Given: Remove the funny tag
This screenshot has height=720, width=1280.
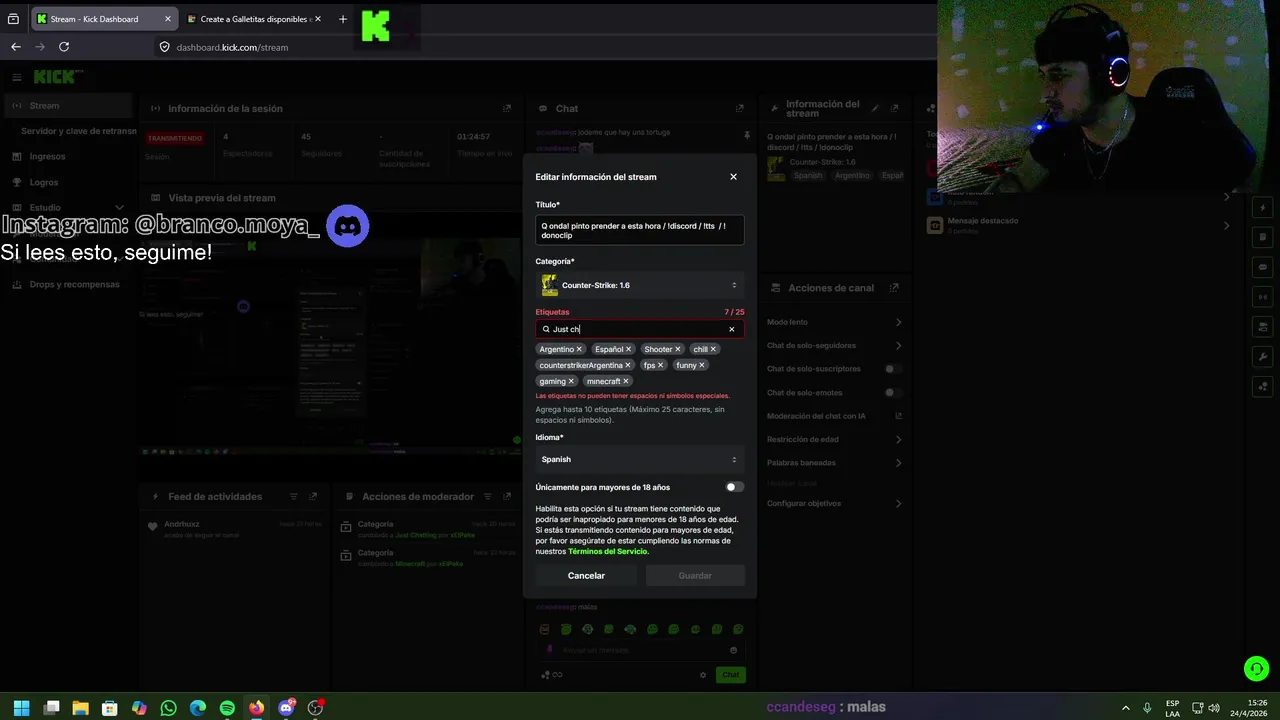Looking at the screenshot, I should (x=702, y=365).
